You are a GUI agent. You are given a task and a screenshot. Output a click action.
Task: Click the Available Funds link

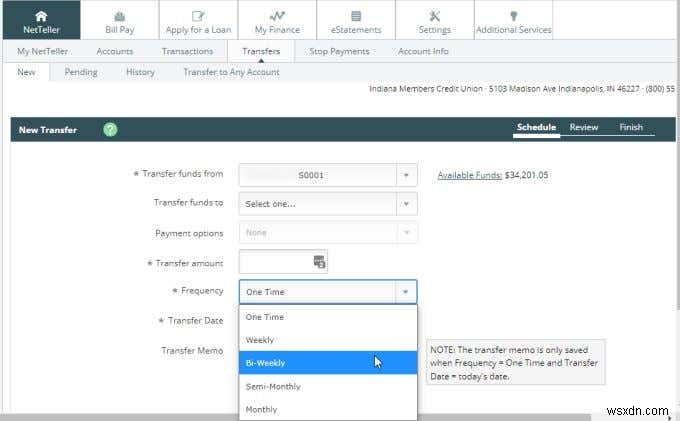point(470,175)
